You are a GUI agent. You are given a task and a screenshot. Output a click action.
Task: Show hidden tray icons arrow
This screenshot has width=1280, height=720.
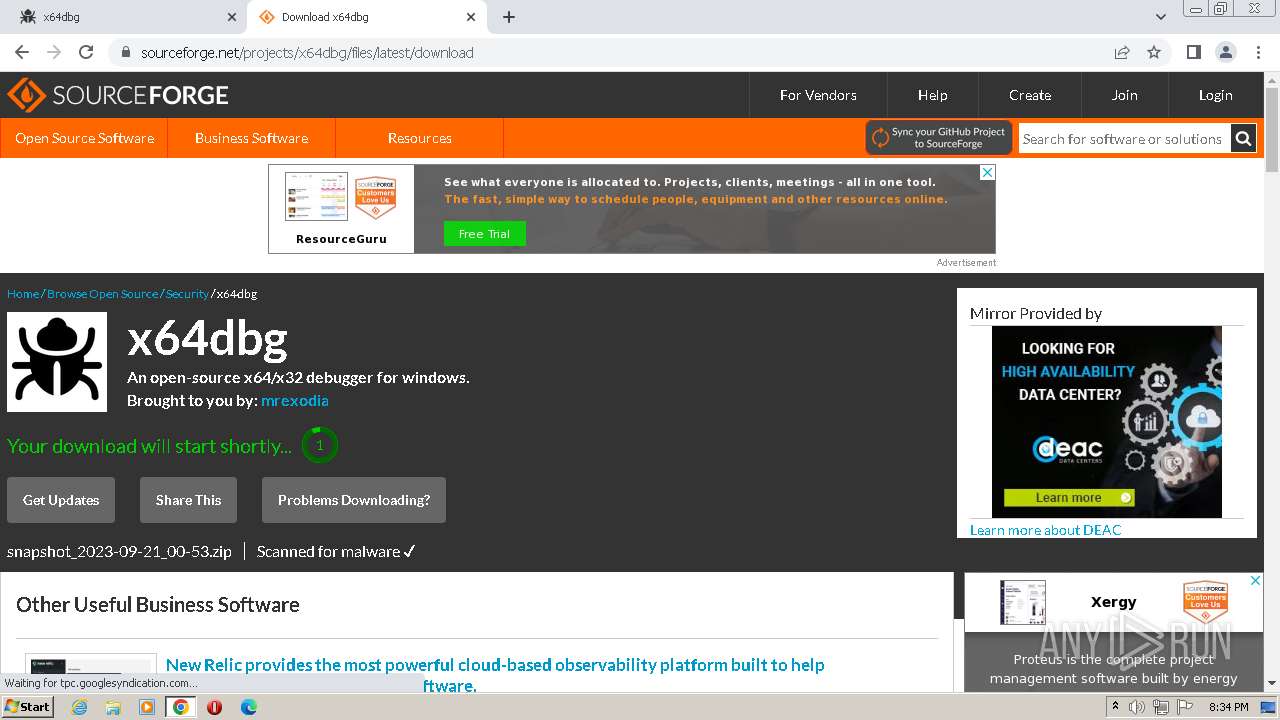1113,707
